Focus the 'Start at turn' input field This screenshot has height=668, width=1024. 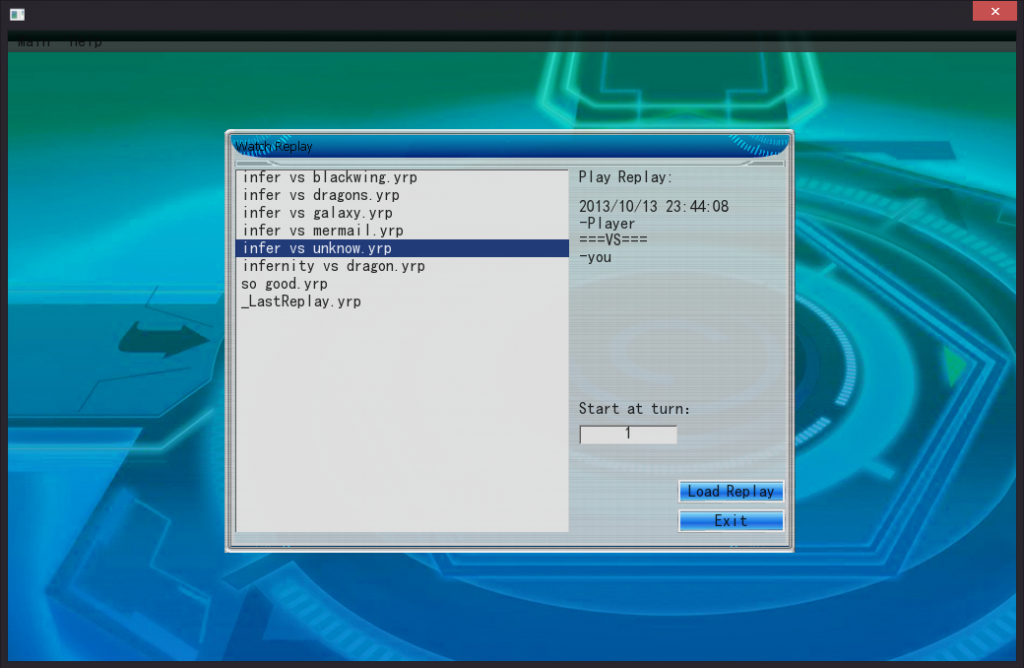click(628, 434)
